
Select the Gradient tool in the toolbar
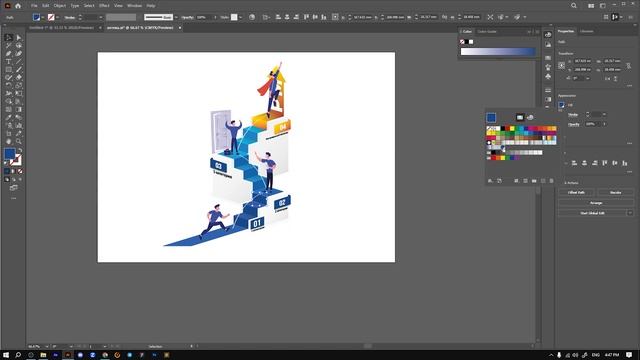coord(19,109)
